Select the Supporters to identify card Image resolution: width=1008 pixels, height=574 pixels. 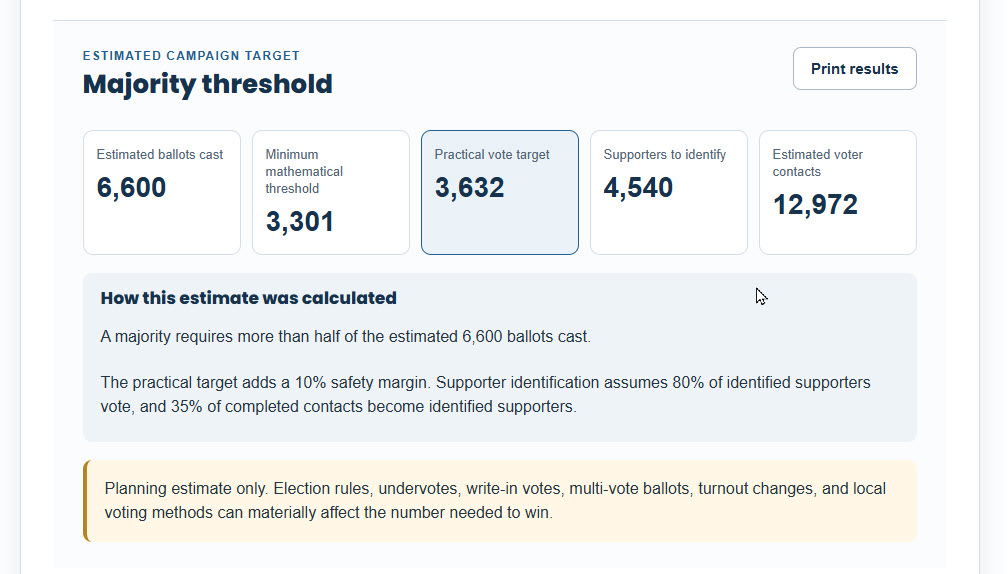coord(669,193)
